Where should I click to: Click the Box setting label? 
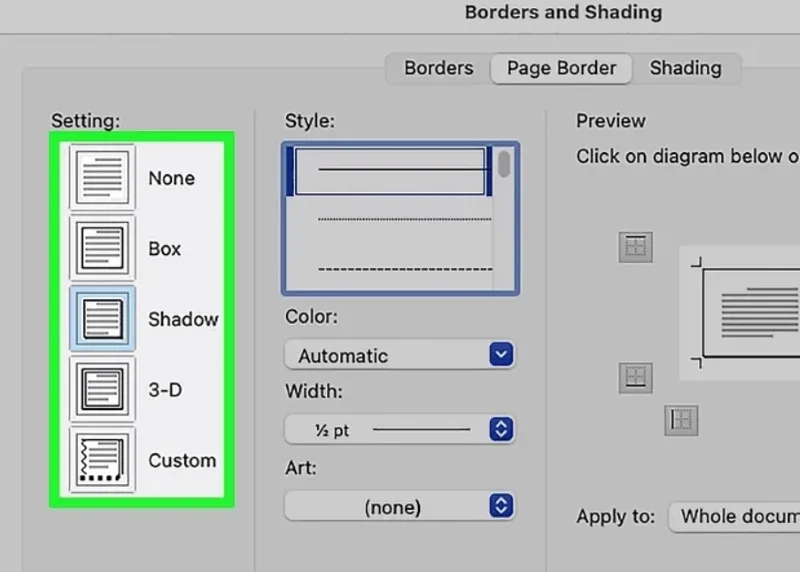pyautogui.click(x=164, y=248)
